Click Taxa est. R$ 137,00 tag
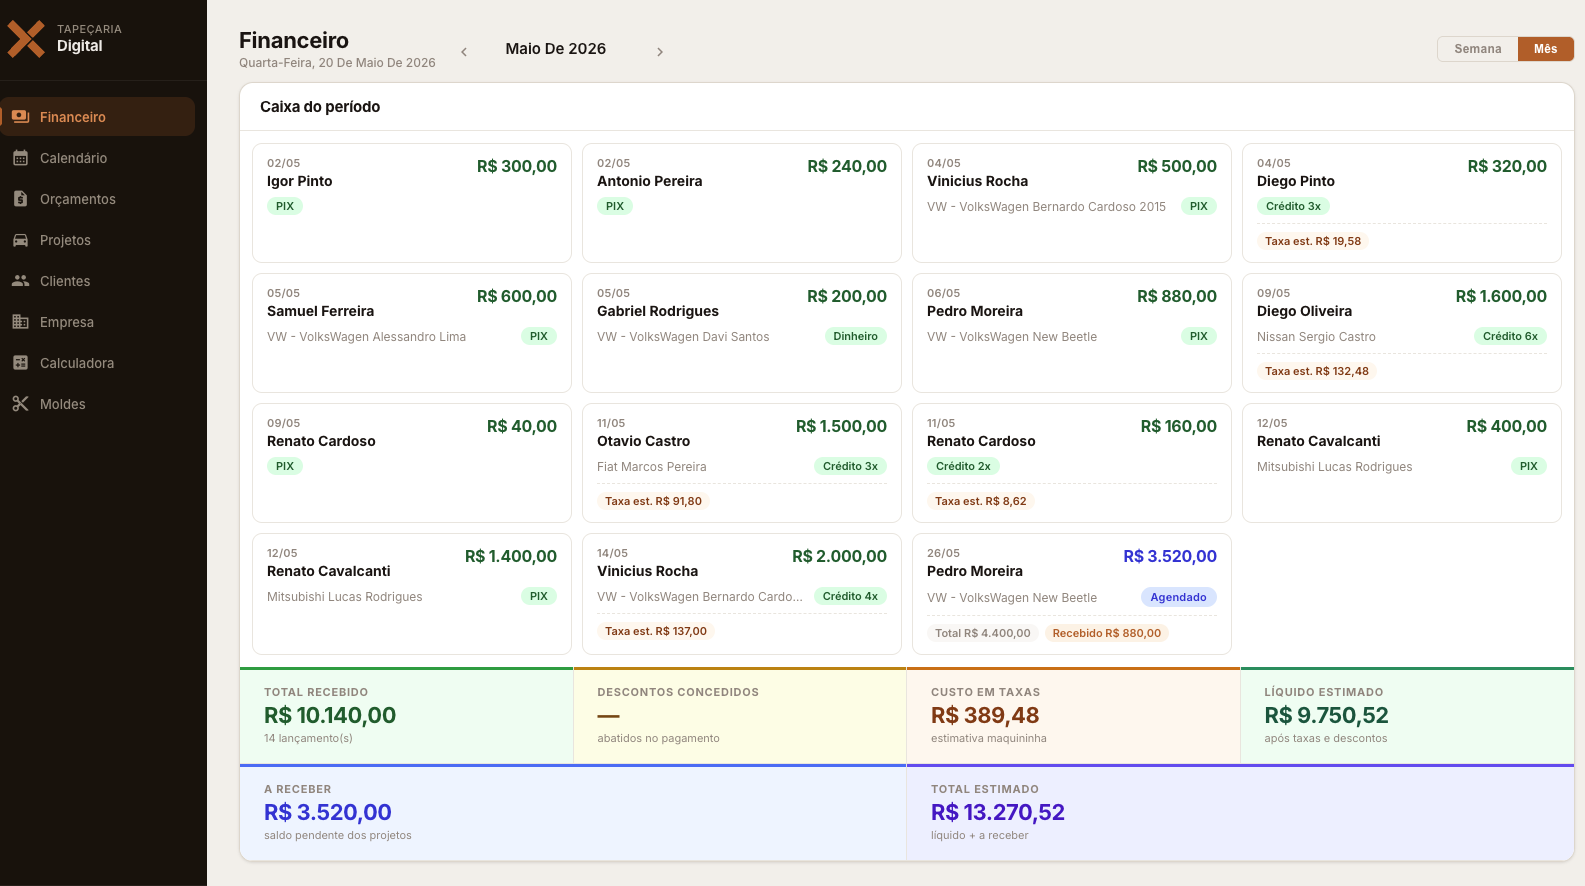Viewport: 1585px width, 886px height. point(656,631)
